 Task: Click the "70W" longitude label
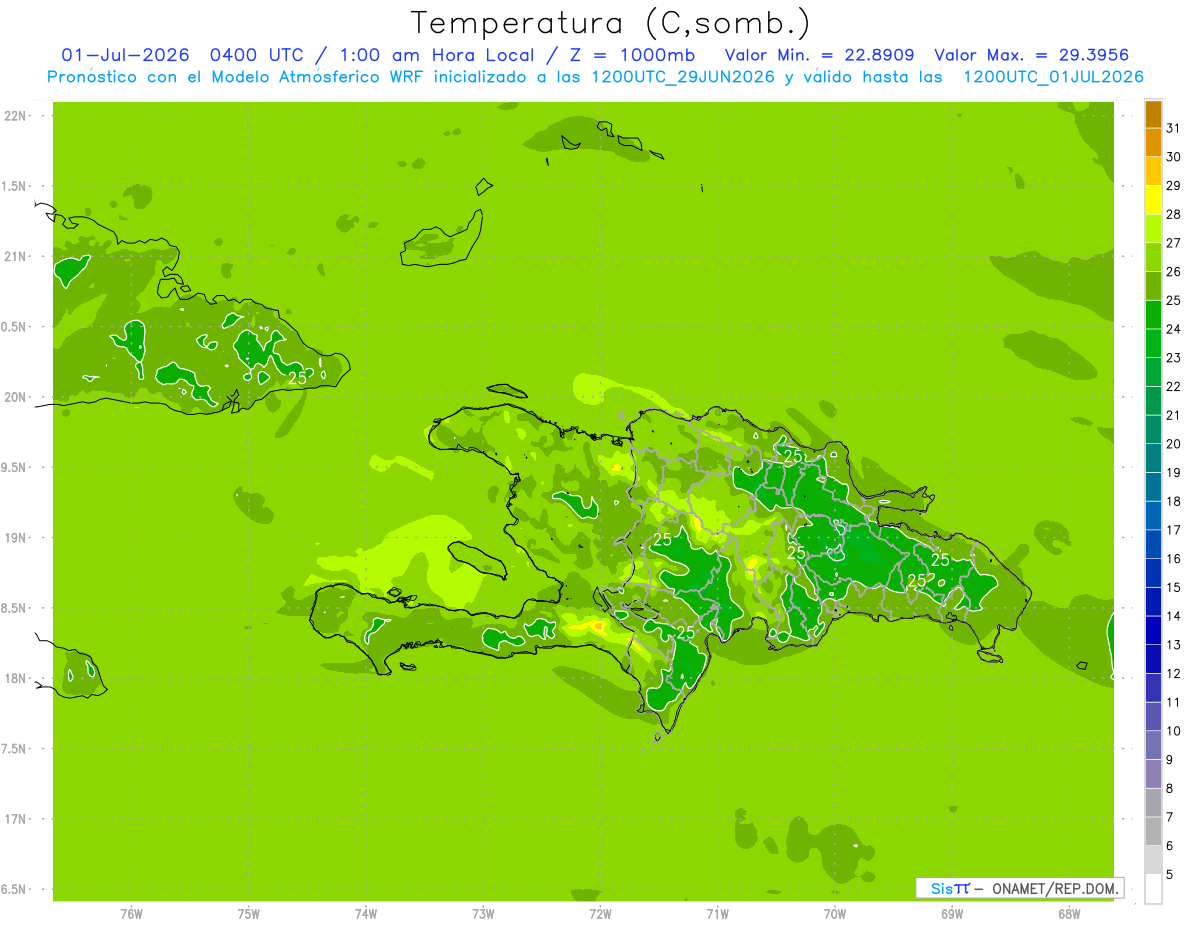click(835, 913)
